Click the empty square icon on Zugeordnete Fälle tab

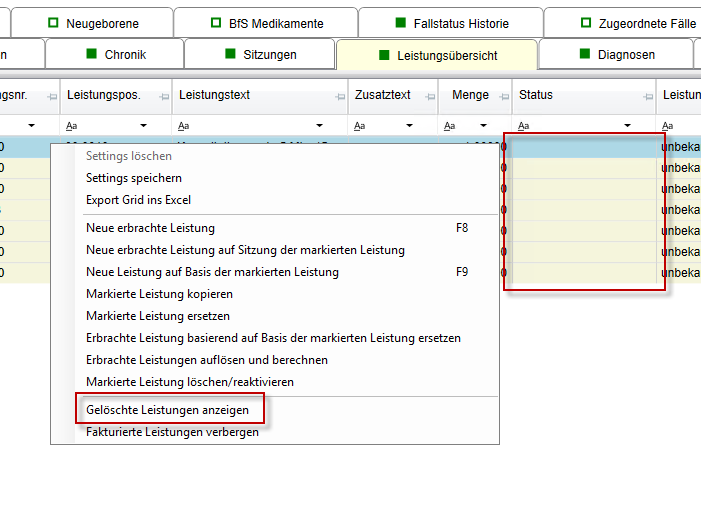(x=586, y=22)
